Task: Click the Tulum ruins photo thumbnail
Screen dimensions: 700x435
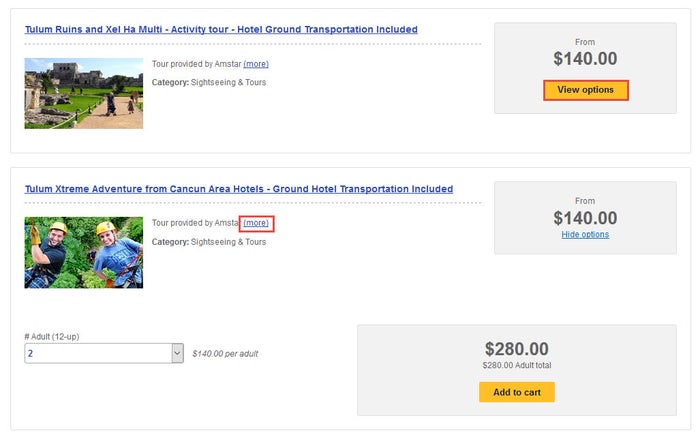Action: coord(83,93)
